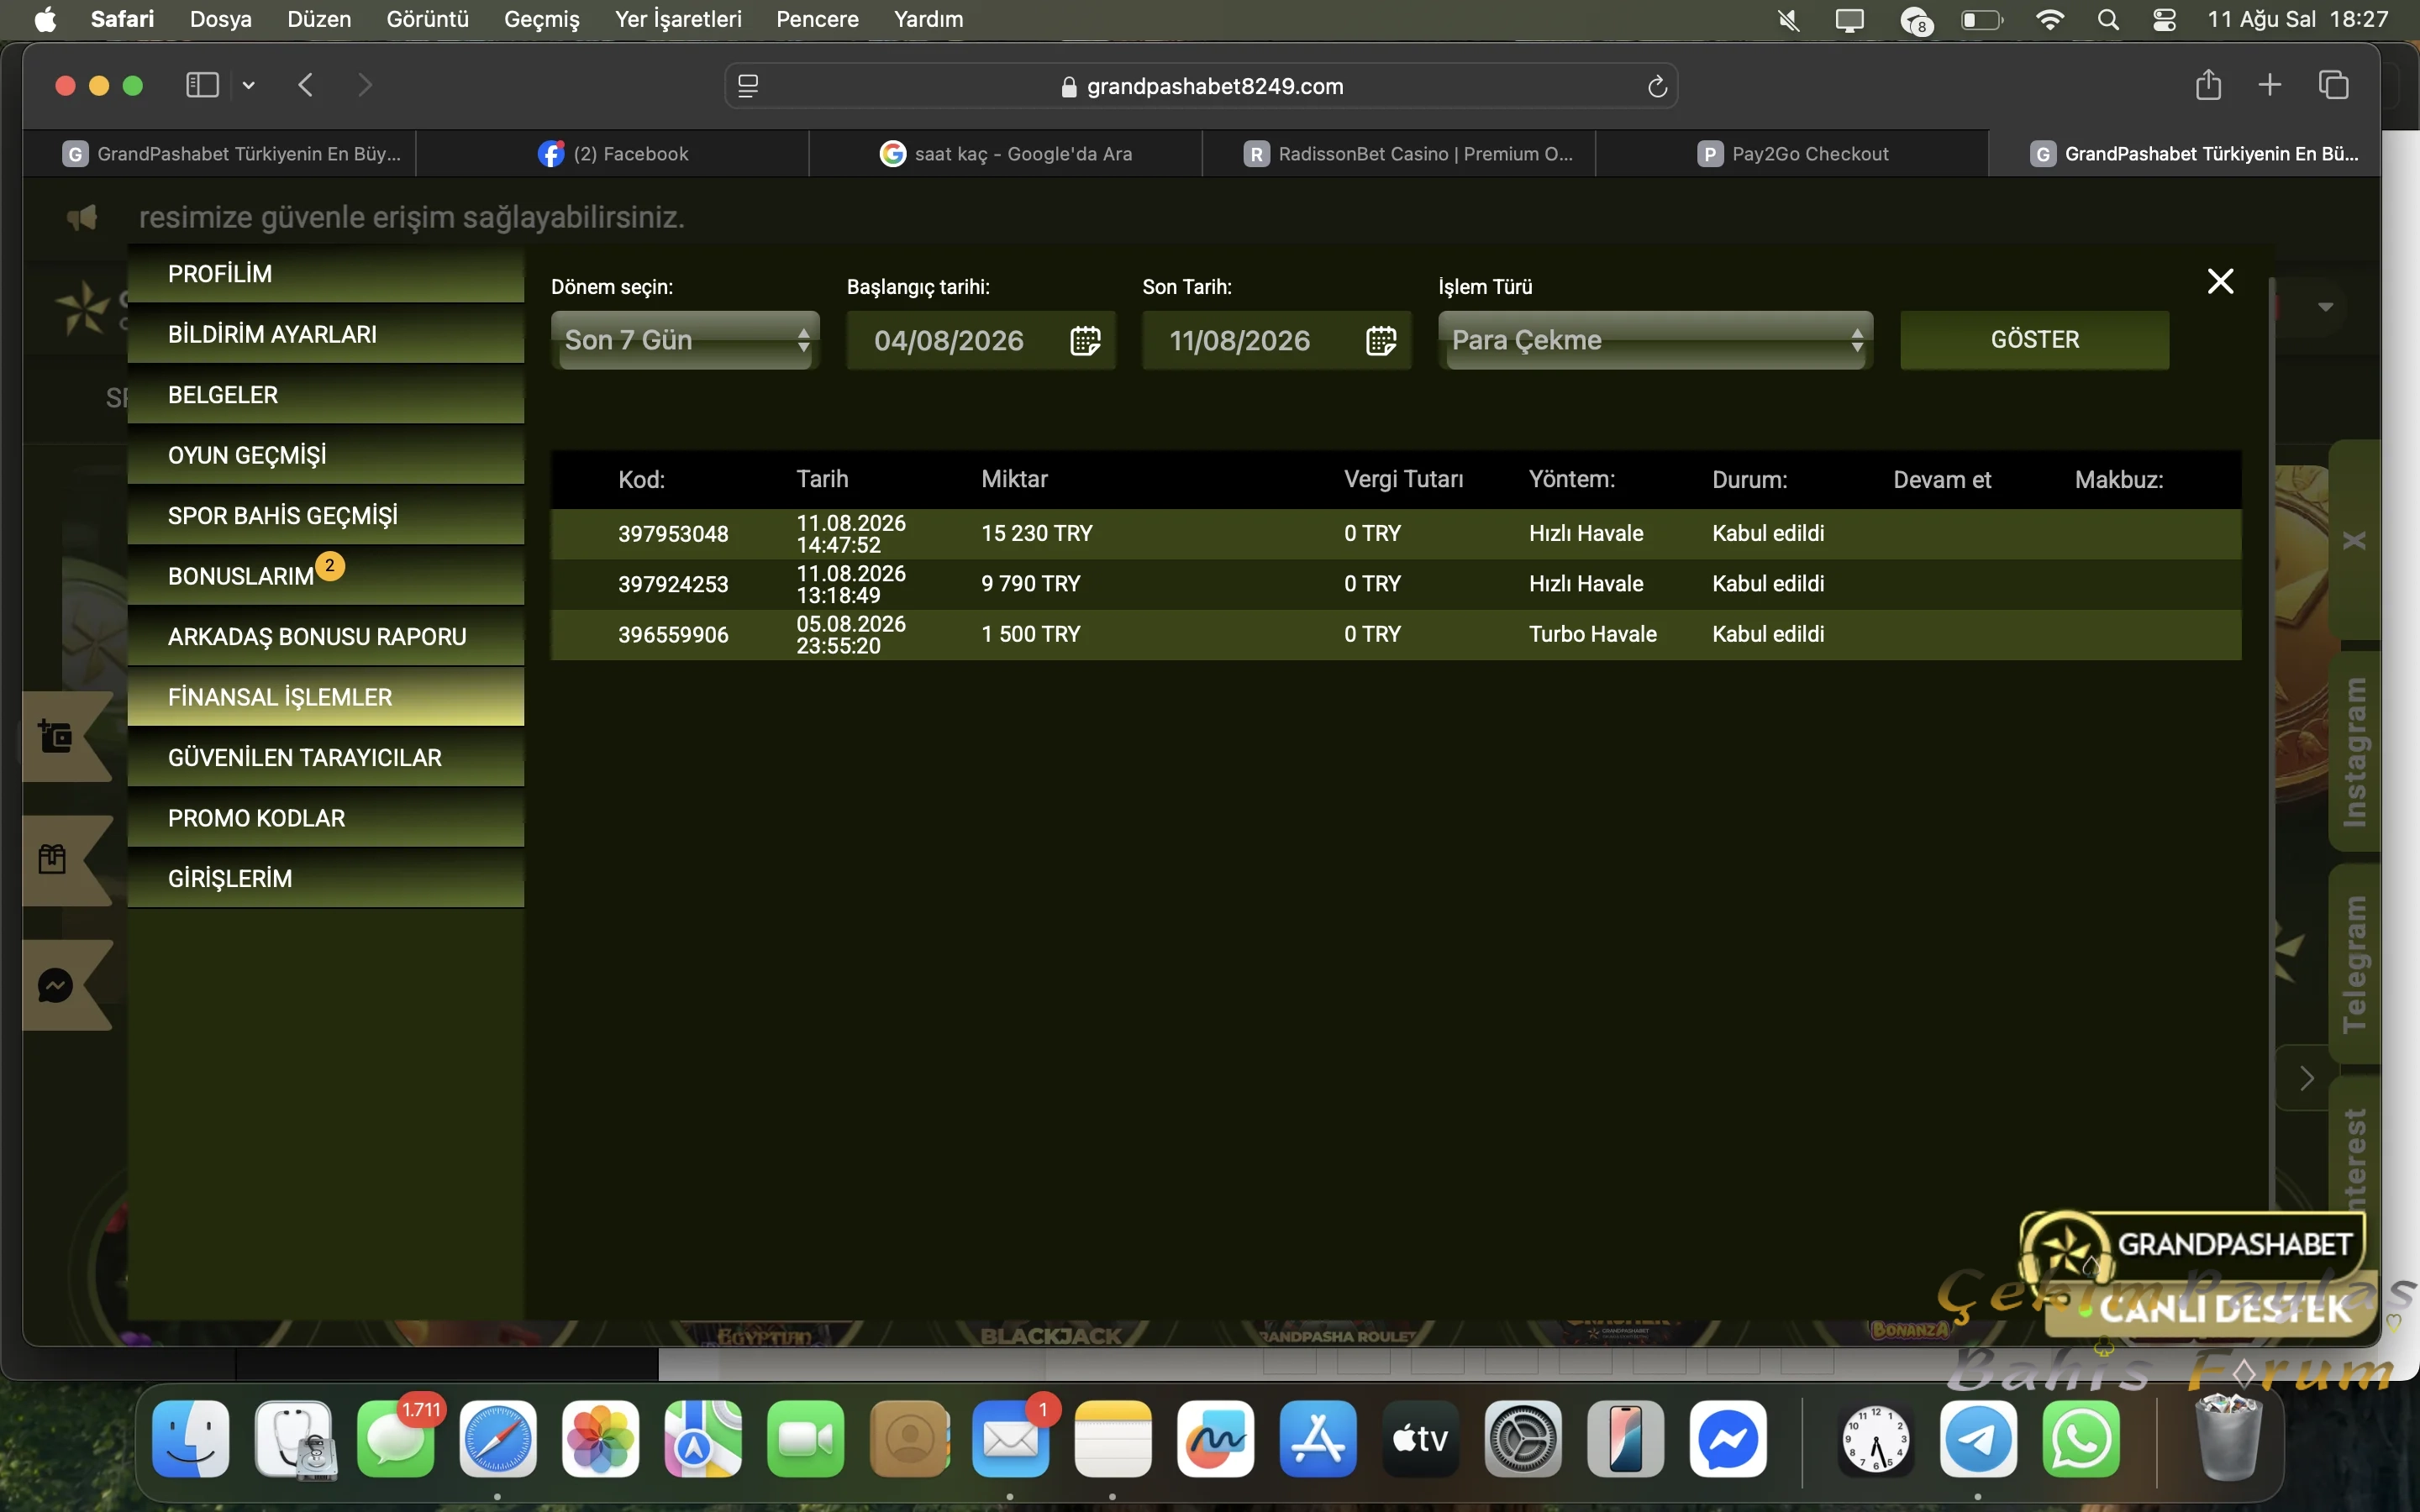
Task: Switch to RadissonBet Casino tab
Action: pyautogui.click(x=1400, y=154)
